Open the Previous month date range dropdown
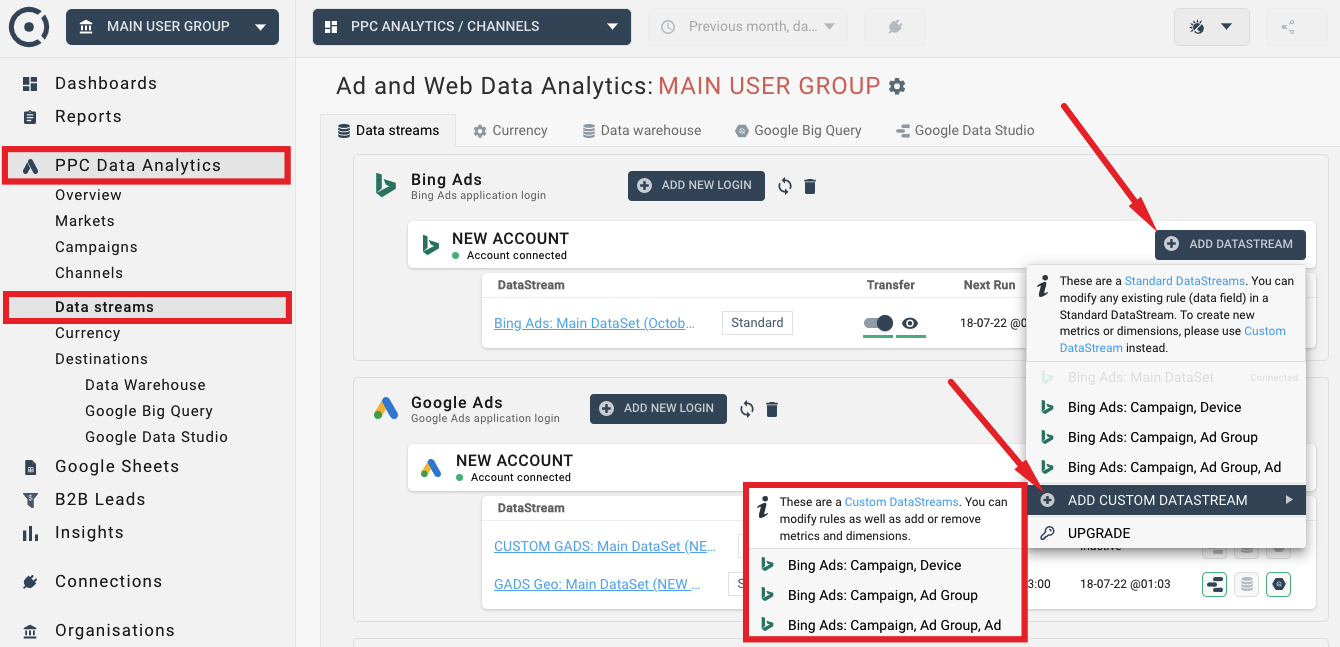Image resolution: width=1340 pixels, height=647 pixels. [x=748, y=27]
